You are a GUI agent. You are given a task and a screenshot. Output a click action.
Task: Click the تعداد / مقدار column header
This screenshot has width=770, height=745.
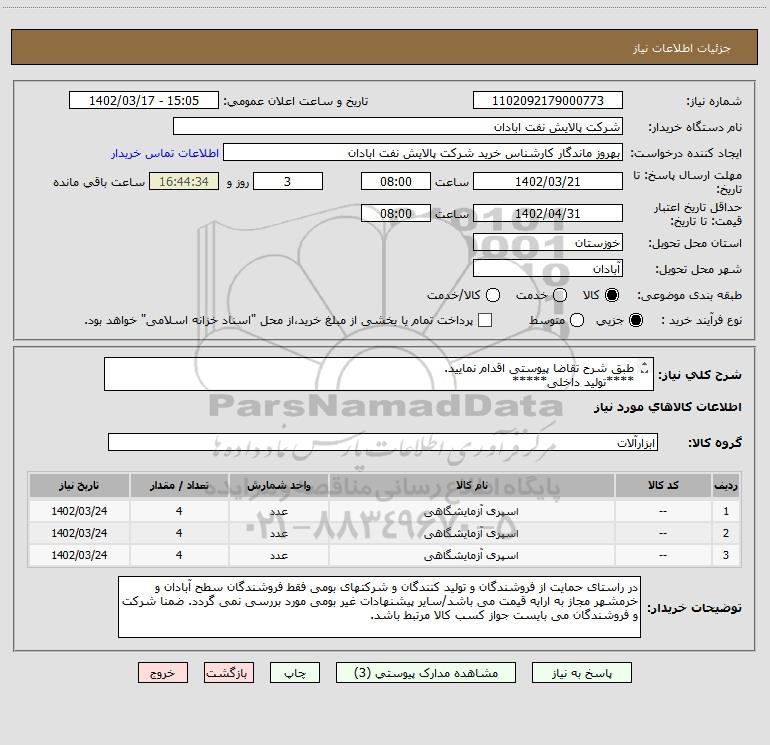coord(179,486)
